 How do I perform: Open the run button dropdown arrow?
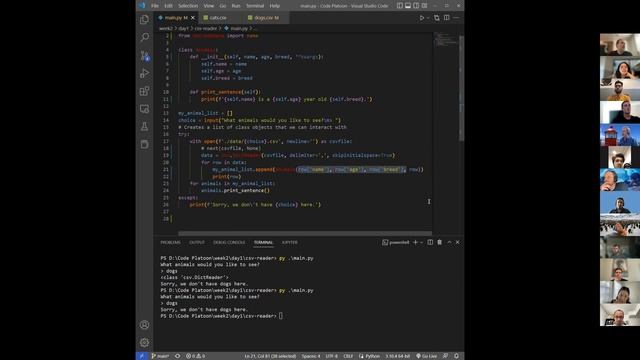(428, 18)
